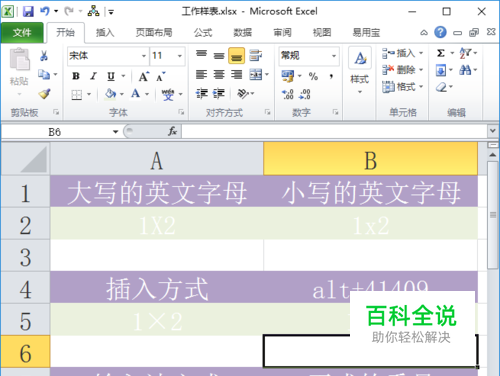The image size is (500, 376).
Task: Switch to the 插入 ribbon tab
Action: pos(105,33)
